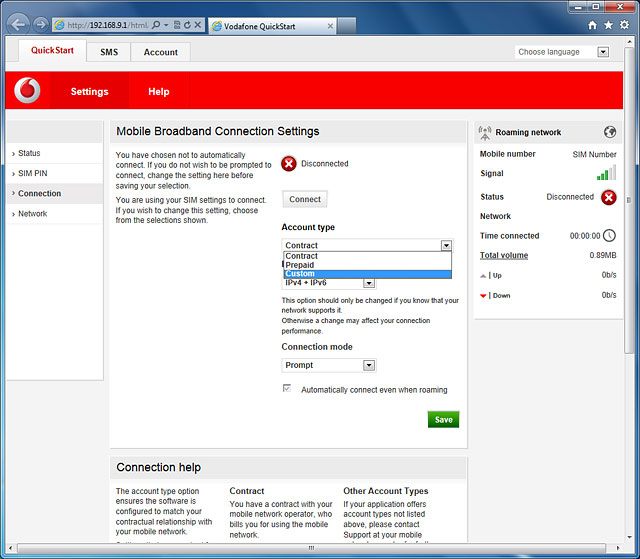Image resolution: width=640 pixels, height=559 pixels.
Task: Click the roaming network globe icon
Action: [610, 132]
